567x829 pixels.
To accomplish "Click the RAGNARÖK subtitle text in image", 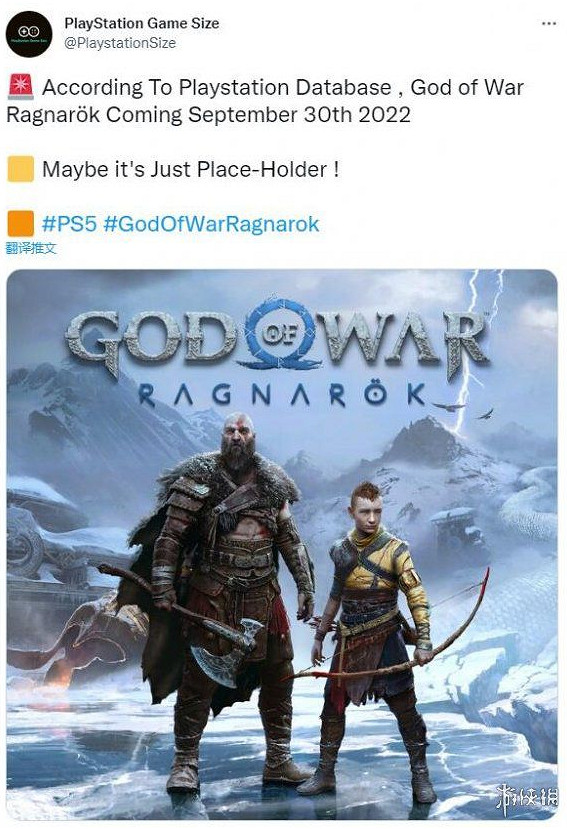I will (282, 395).
